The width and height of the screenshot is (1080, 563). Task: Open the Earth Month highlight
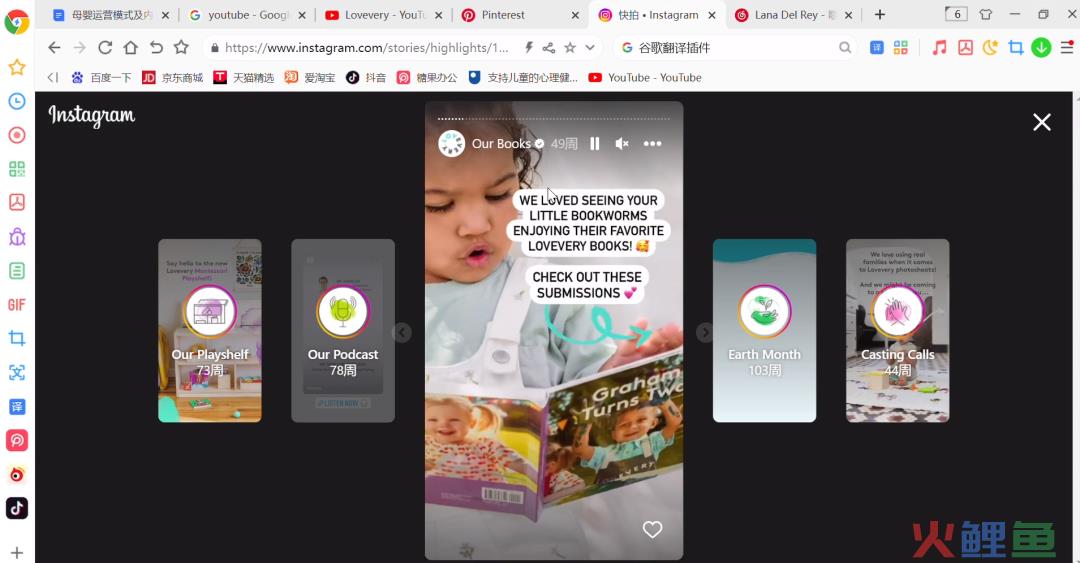(765, 330)
